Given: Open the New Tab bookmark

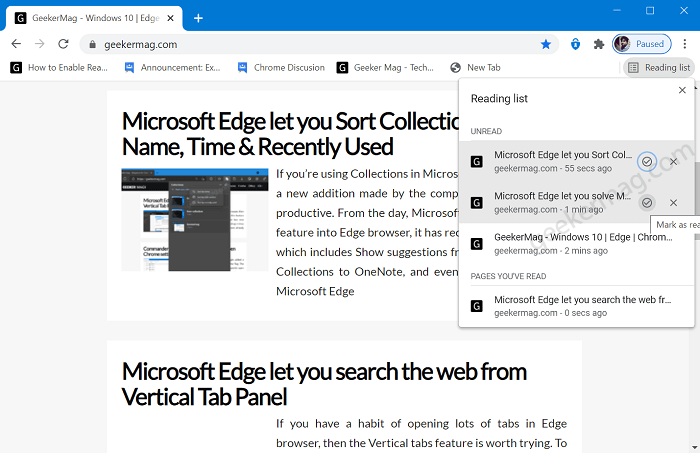Looking at the screenshot, I should [475, 67].
